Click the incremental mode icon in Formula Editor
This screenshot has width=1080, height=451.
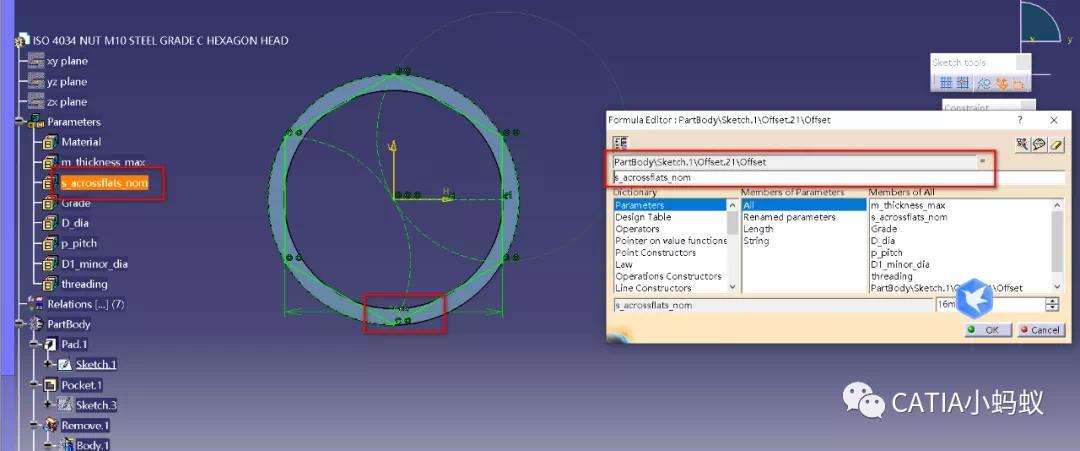(x=621, y=143)
